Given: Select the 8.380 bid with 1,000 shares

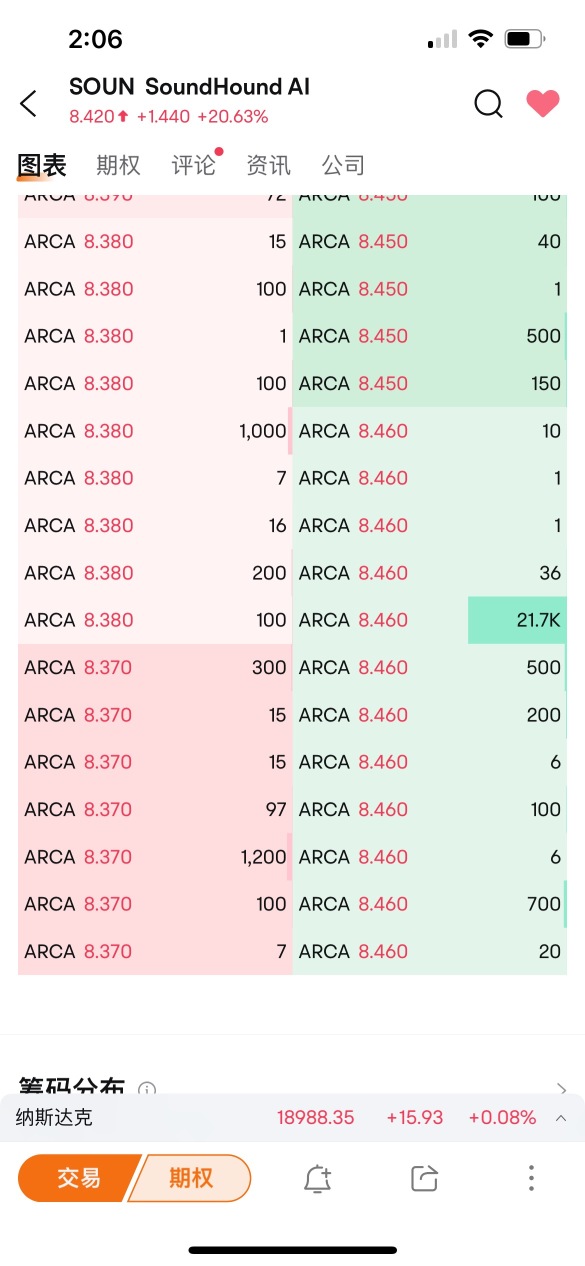Looking at the screenshot, I should [x=155, y=431].
